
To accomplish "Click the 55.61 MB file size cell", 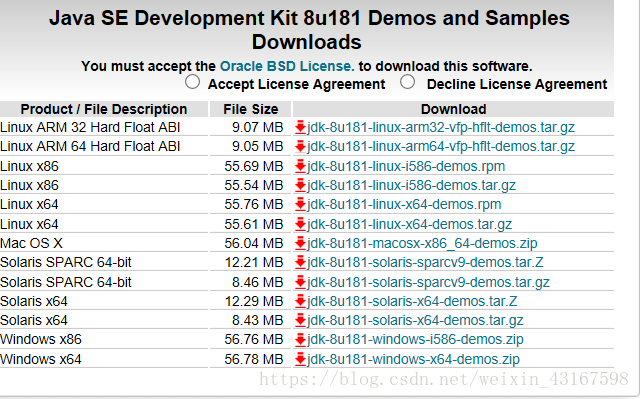I will (x=250, y=224).
